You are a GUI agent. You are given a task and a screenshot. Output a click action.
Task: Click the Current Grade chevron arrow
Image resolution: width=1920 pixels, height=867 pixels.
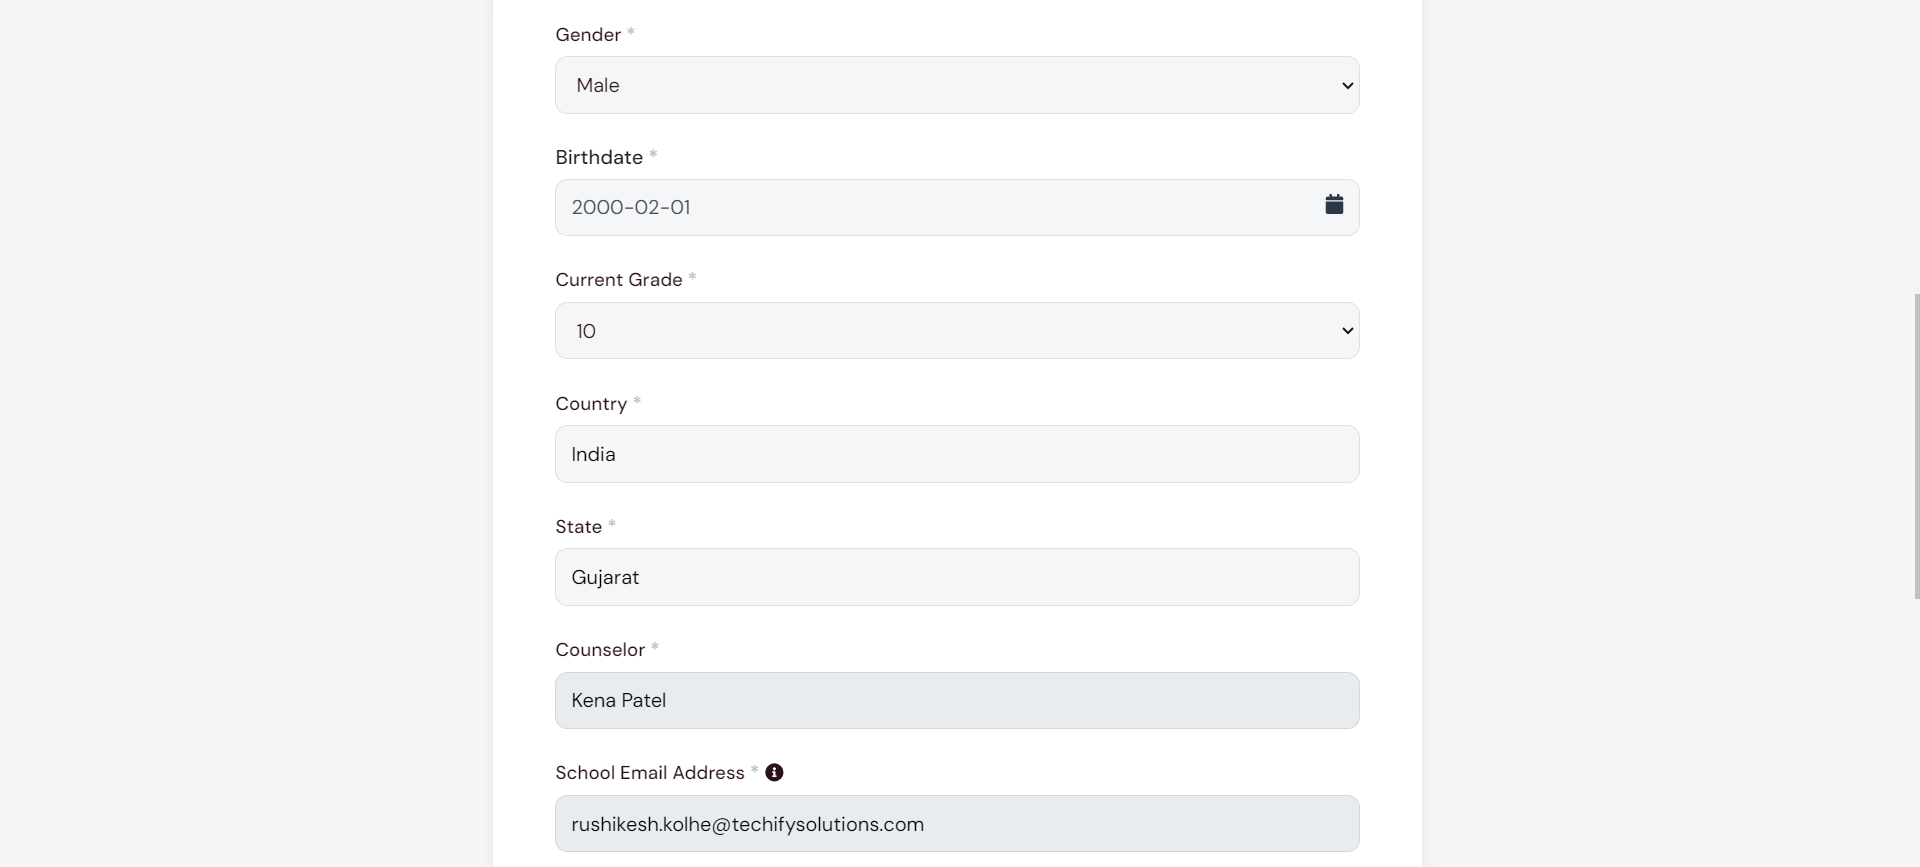pos(1347,331)
